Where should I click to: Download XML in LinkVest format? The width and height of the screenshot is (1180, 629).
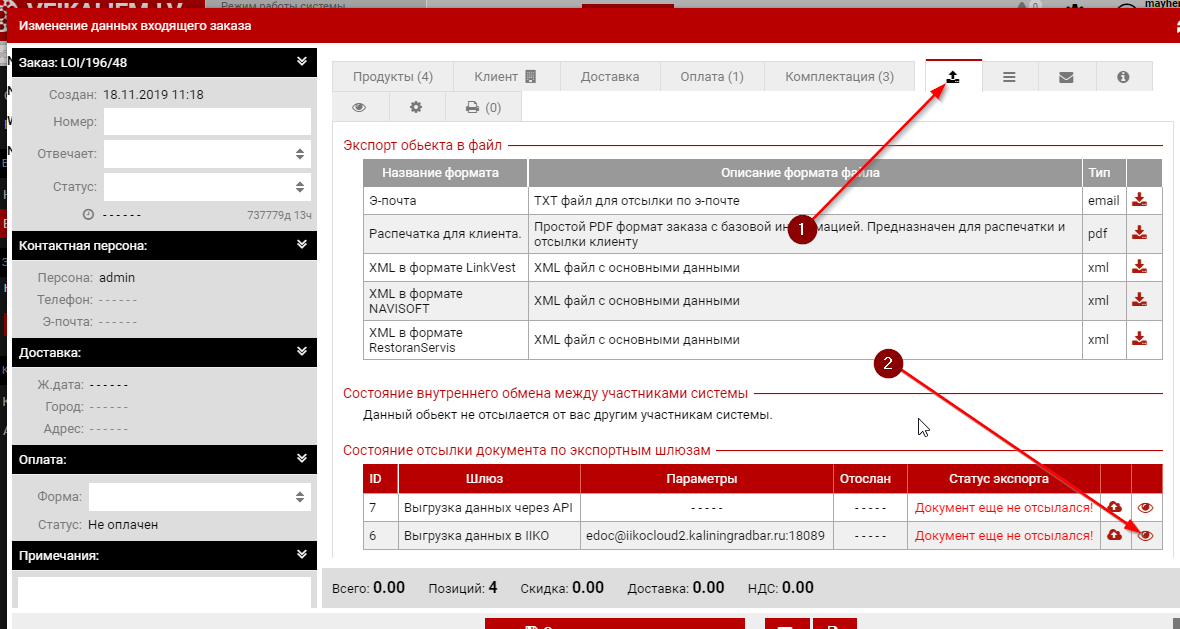[1139, 267]
